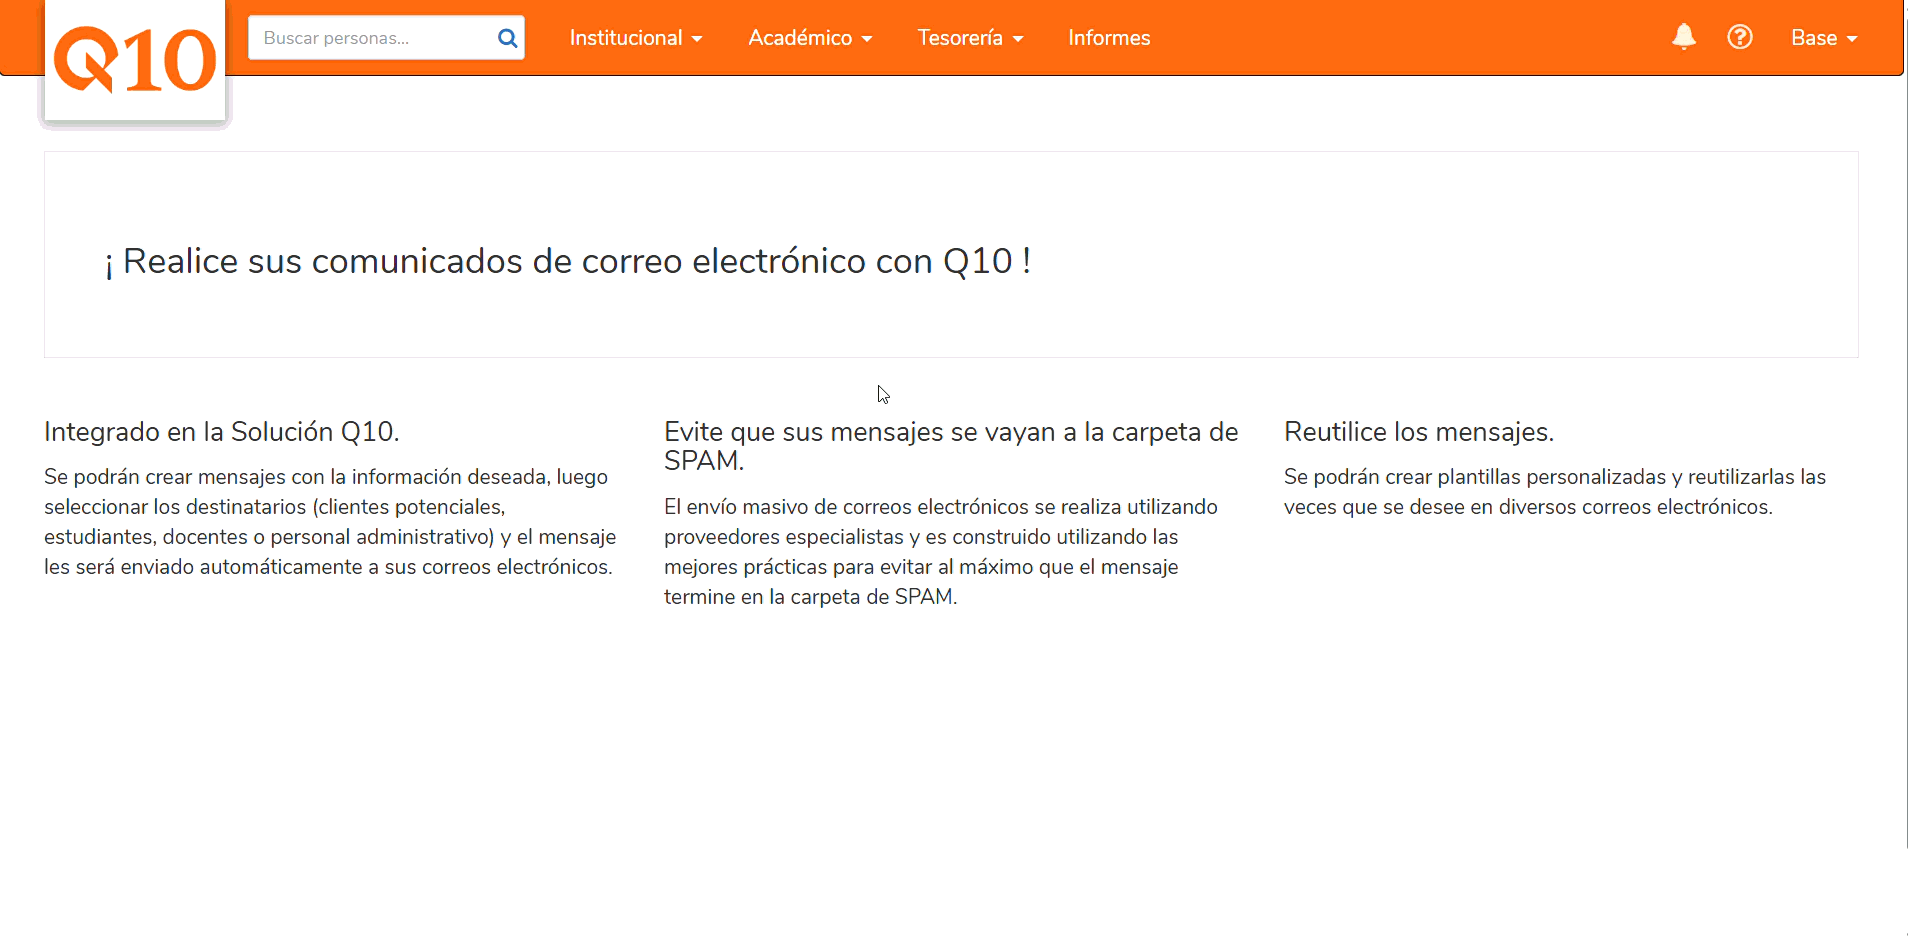The height and width of the screenshot is (944, 1908).
Task: Open the Base user dropdown
Action: (1824, 38)
